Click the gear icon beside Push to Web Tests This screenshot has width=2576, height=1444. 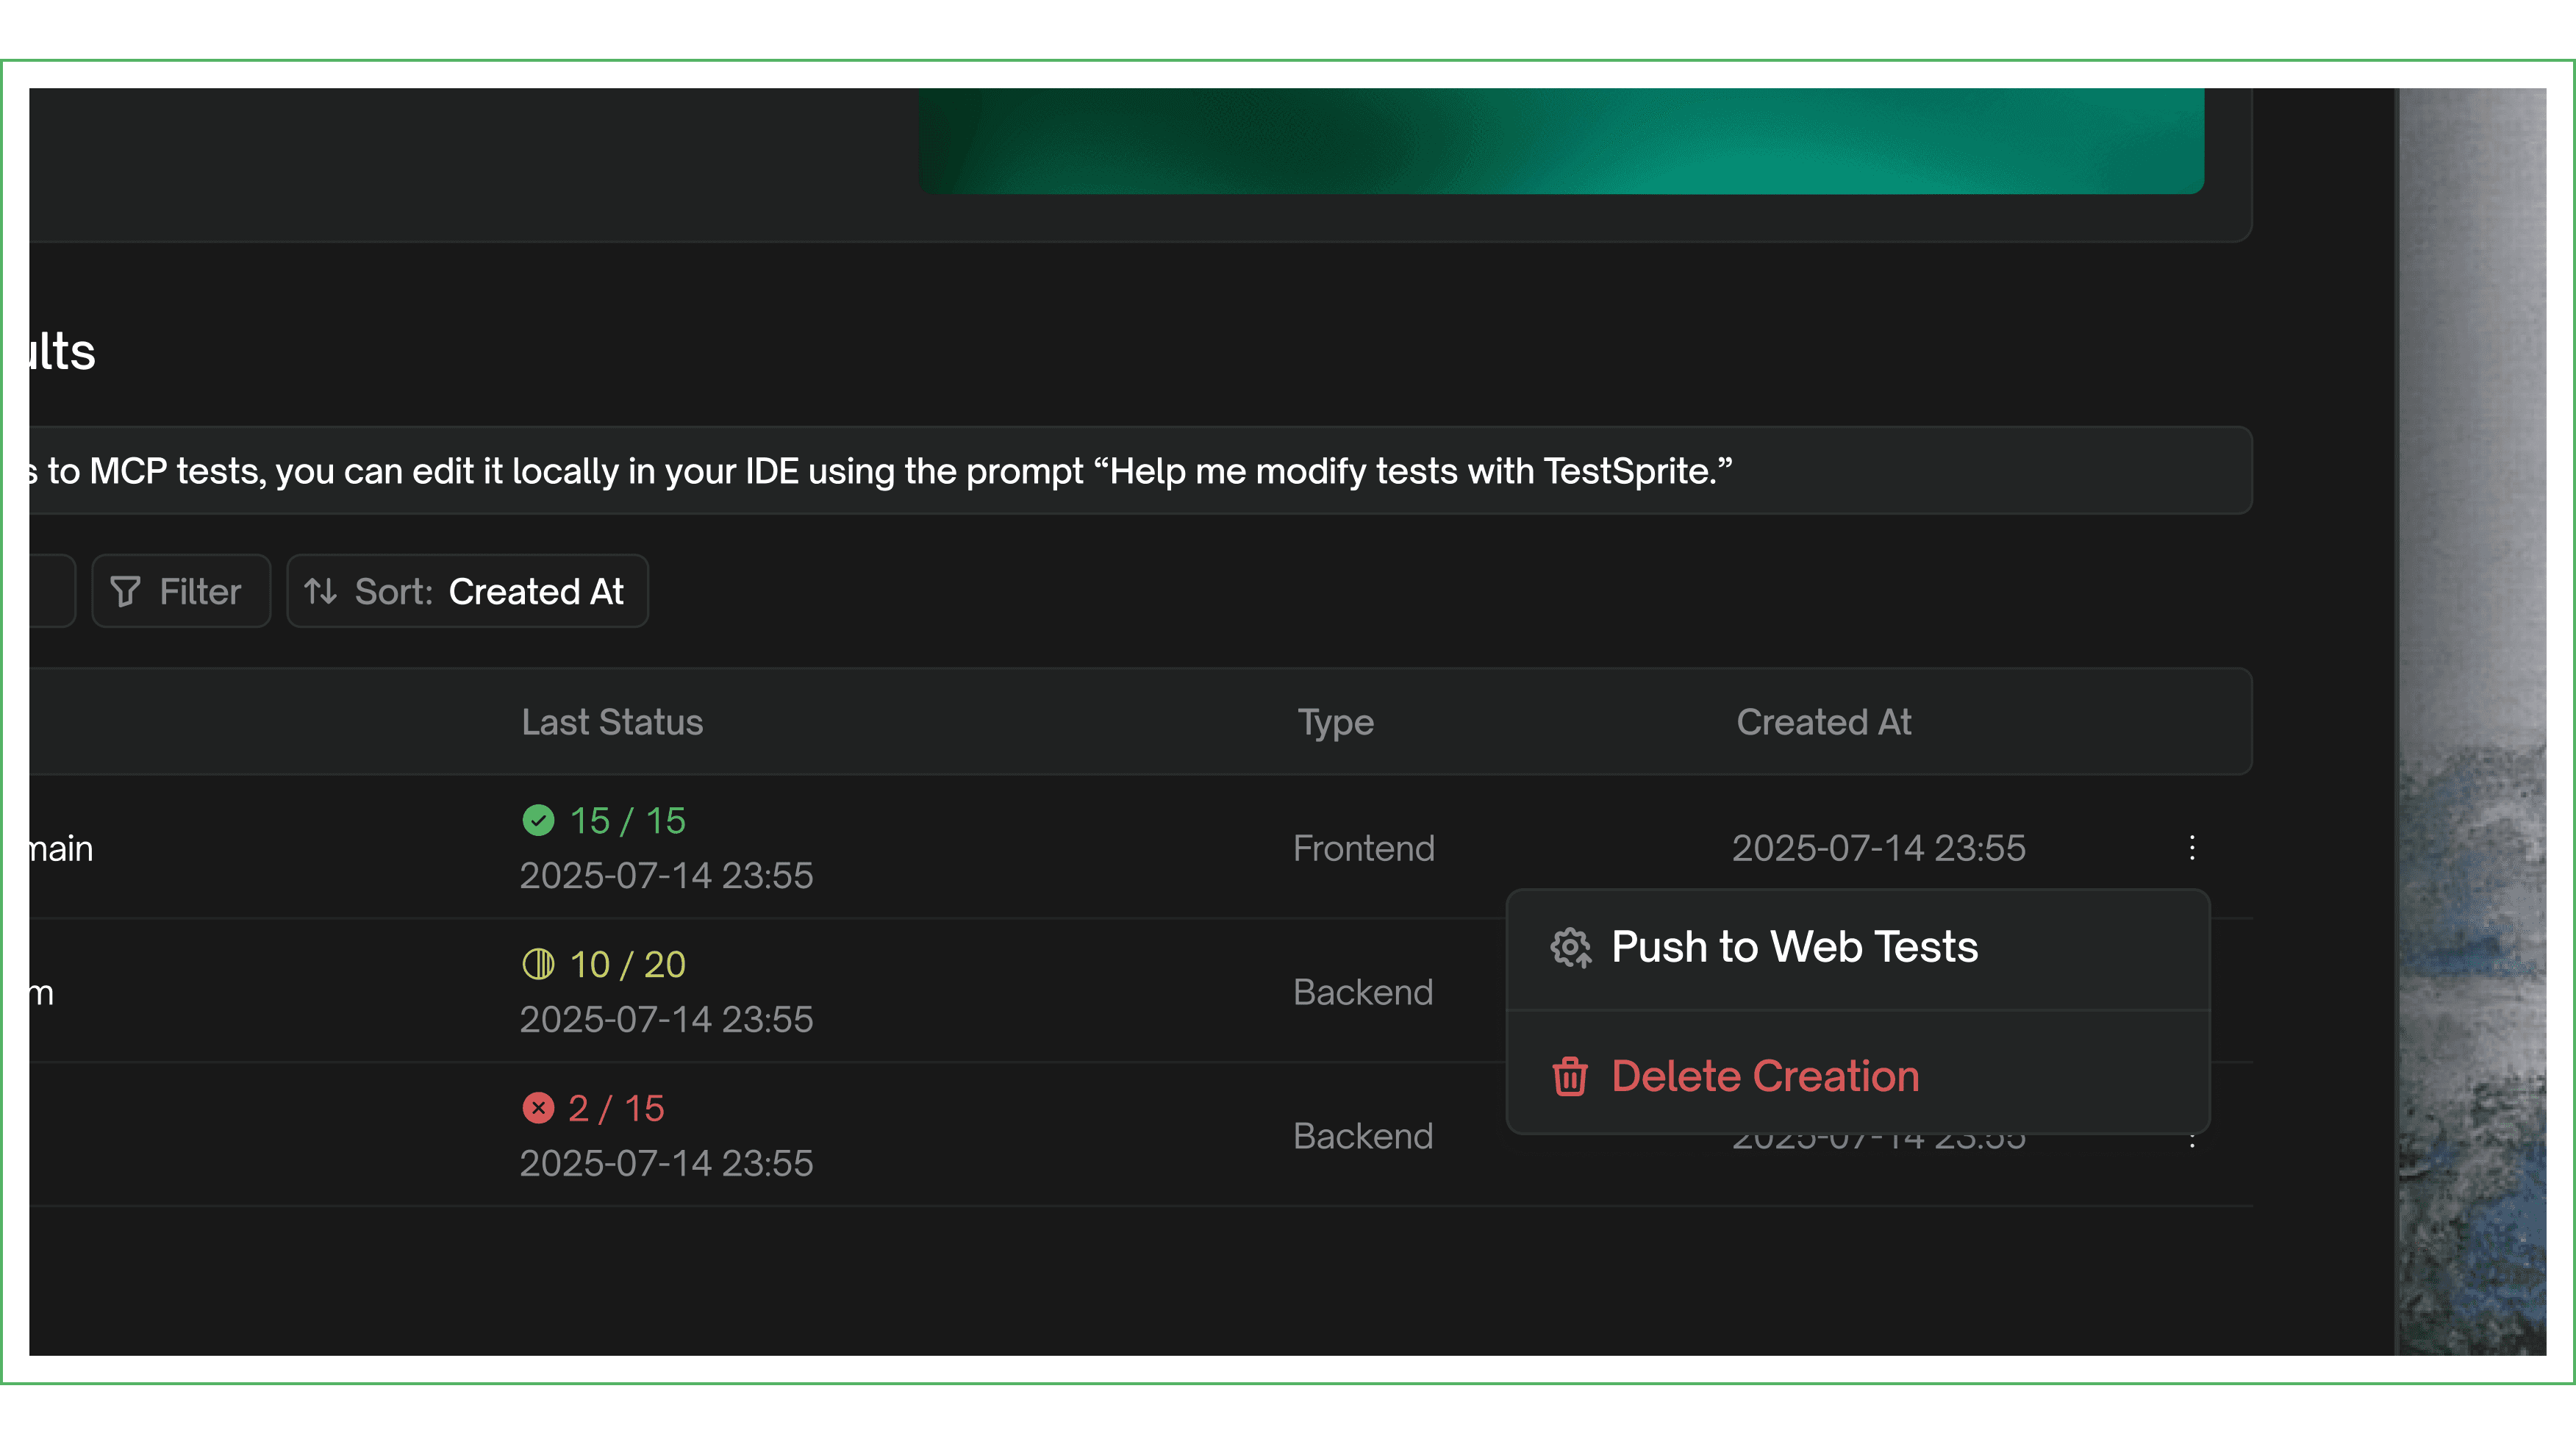pos(1570,947)
